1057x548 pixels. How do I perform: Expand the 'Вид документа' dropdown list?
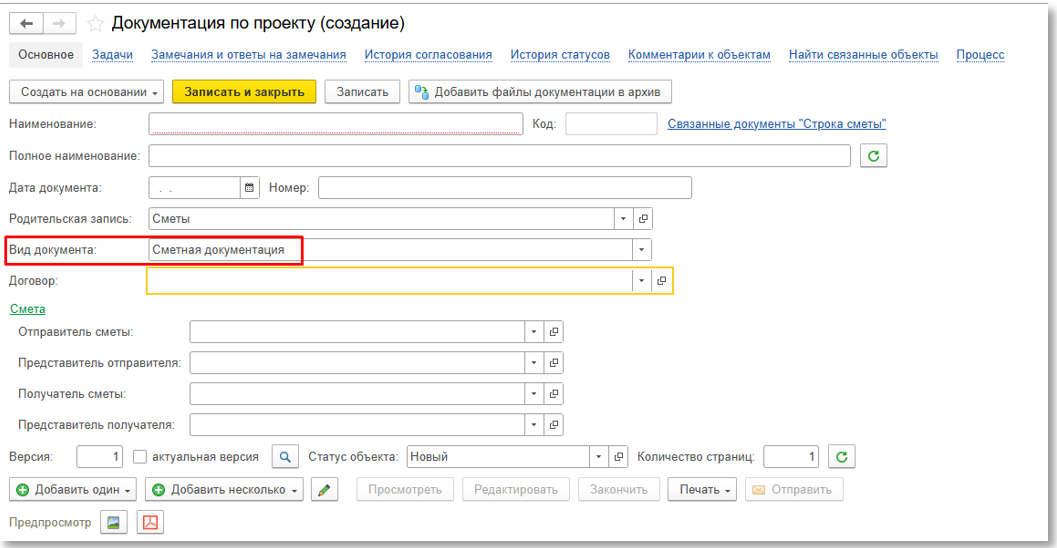click(x=641, y=250)
